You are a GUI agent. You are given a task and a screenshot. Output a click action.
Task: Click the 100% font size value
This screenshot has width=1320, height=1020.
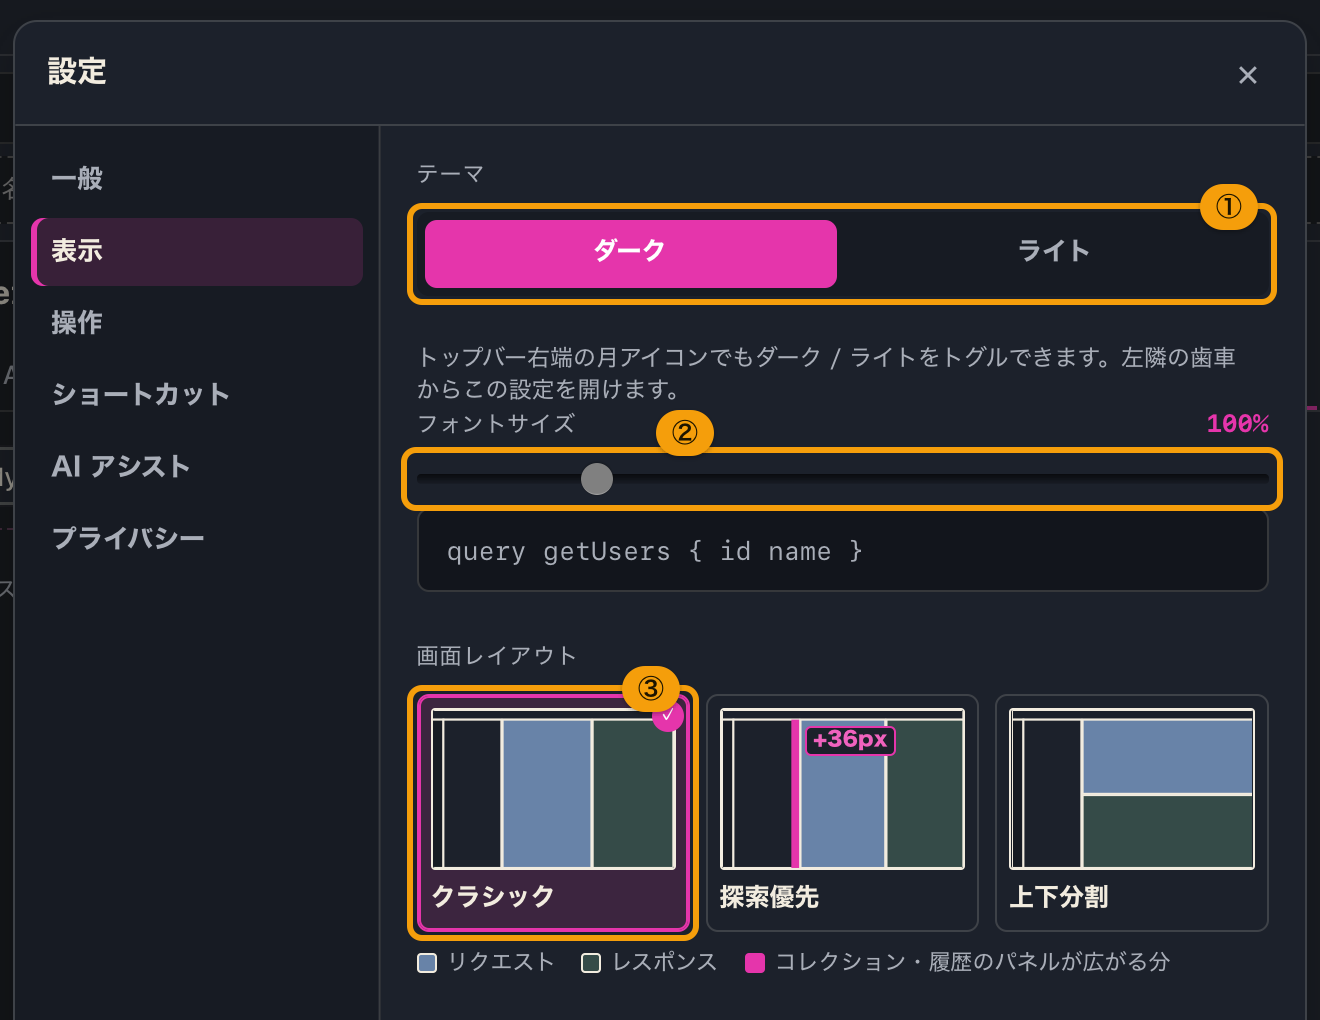[1238, 424]
